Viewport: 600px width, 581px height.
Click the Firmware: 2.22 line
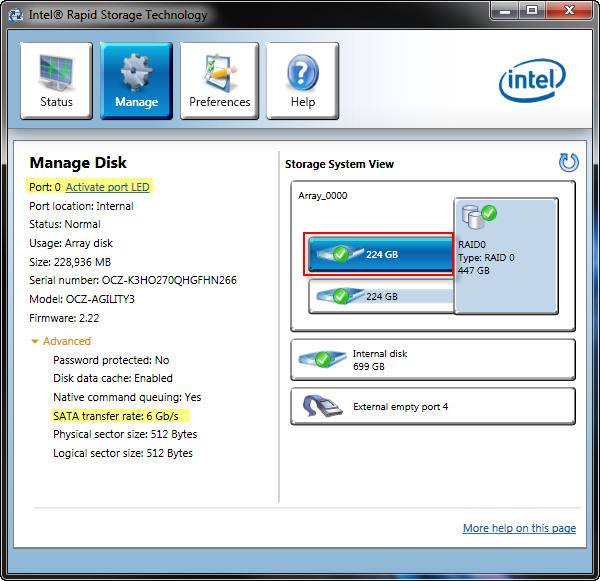(64, 318)
